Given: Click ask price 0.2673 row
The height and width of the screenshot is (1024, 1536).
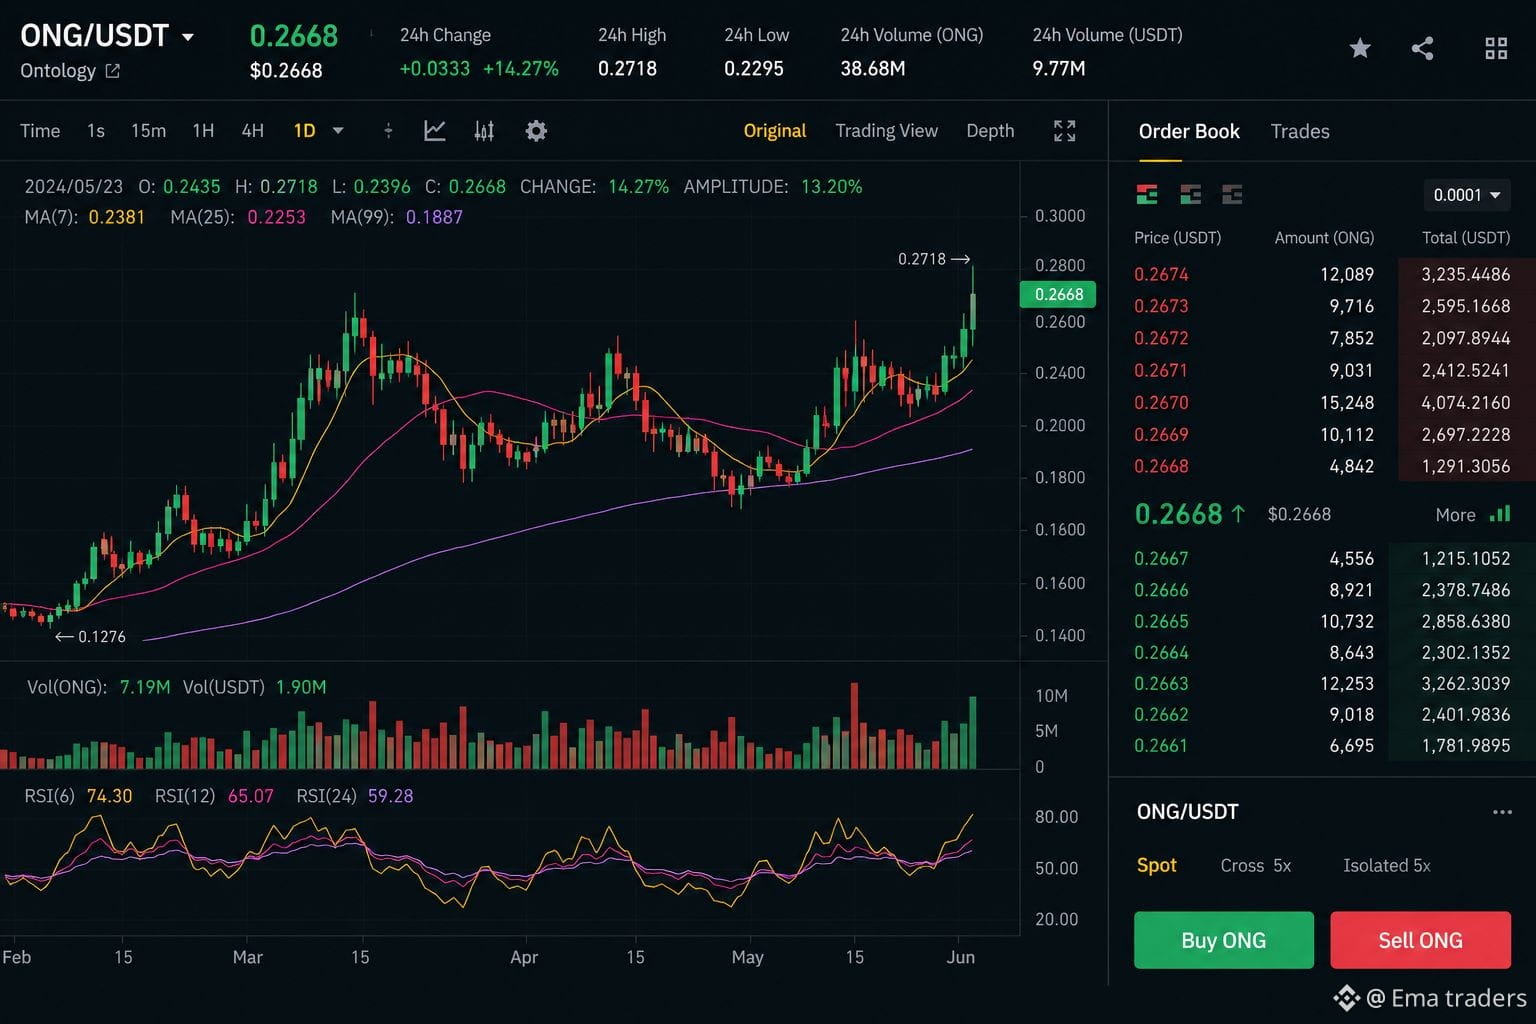Looking at the screenshot, I should (1322, 306).
